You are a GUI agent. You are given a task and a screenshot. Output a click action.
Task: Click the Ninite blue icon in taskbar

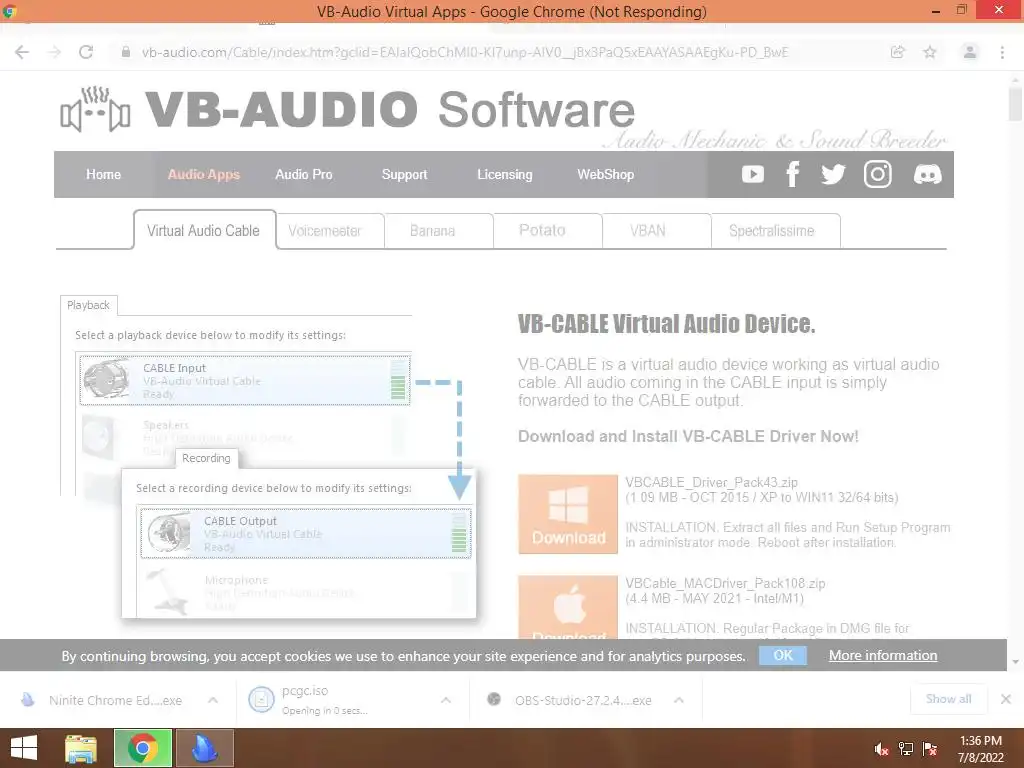coord(204,748)
